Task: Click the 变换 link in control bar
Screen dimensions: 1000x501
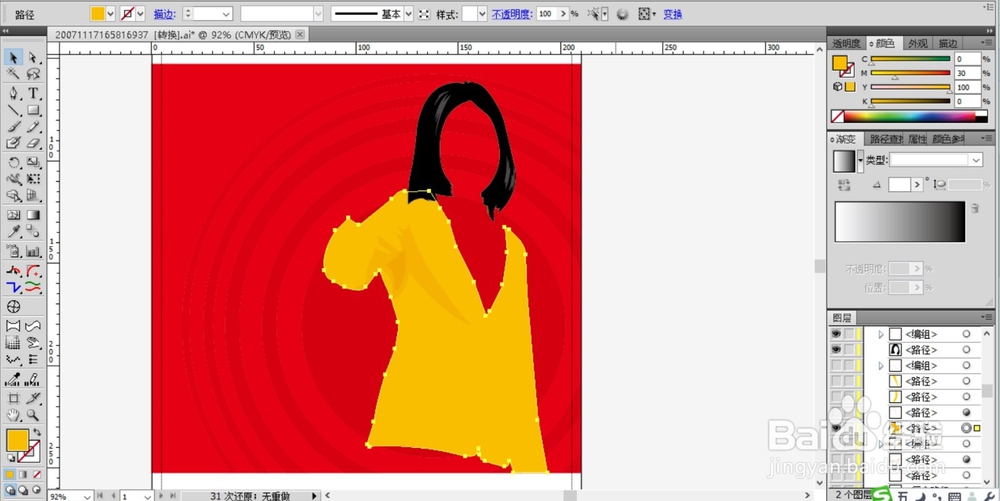Action: 672,14
